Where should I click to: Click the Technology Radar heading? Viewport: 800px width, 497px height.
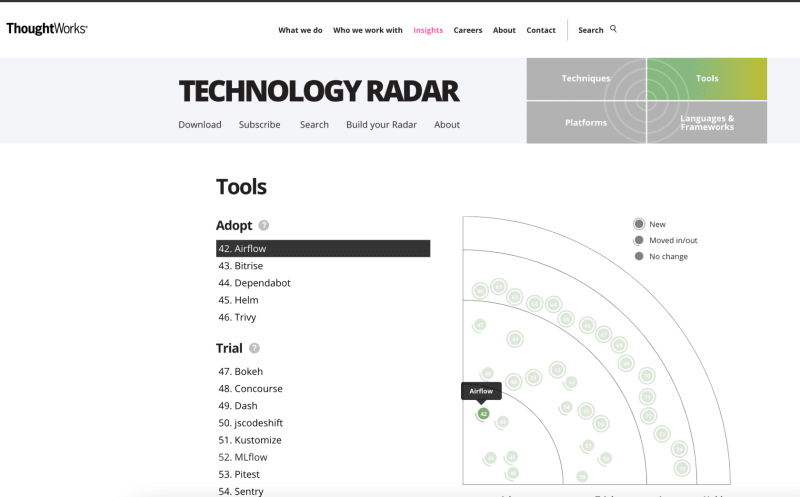319,91
